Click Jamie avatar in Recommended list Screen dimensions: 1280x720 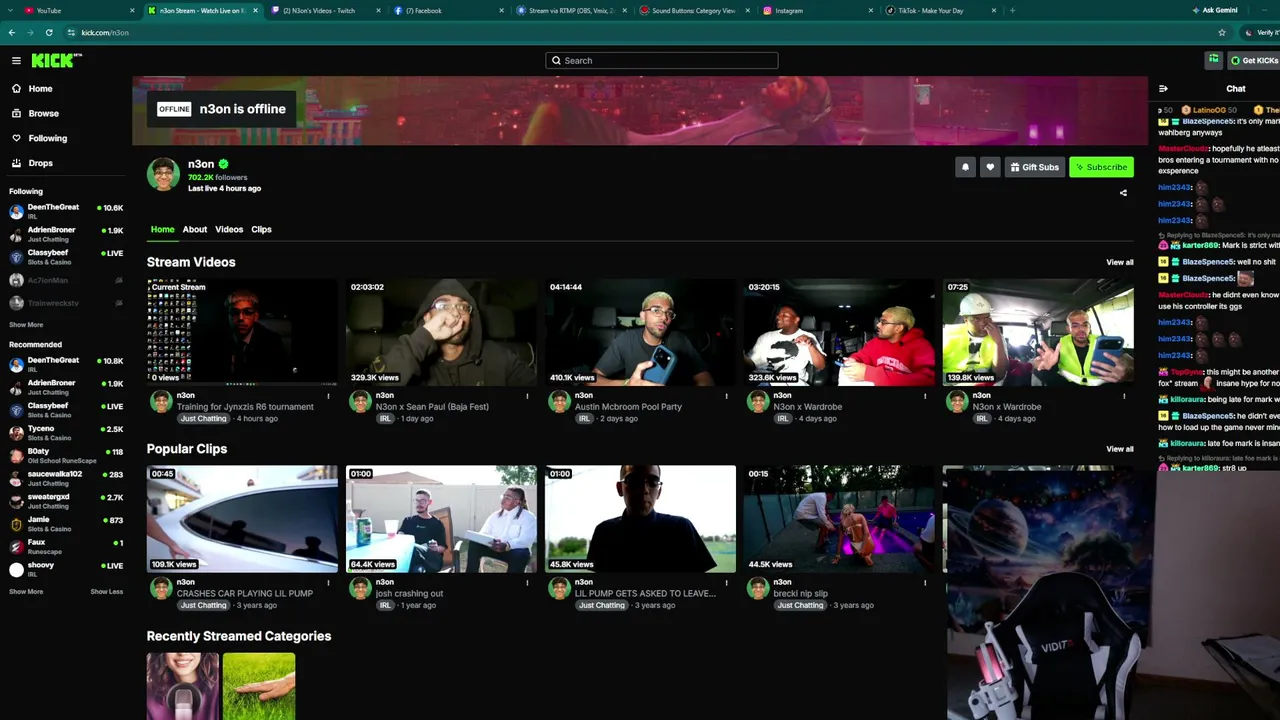(16, 524)
